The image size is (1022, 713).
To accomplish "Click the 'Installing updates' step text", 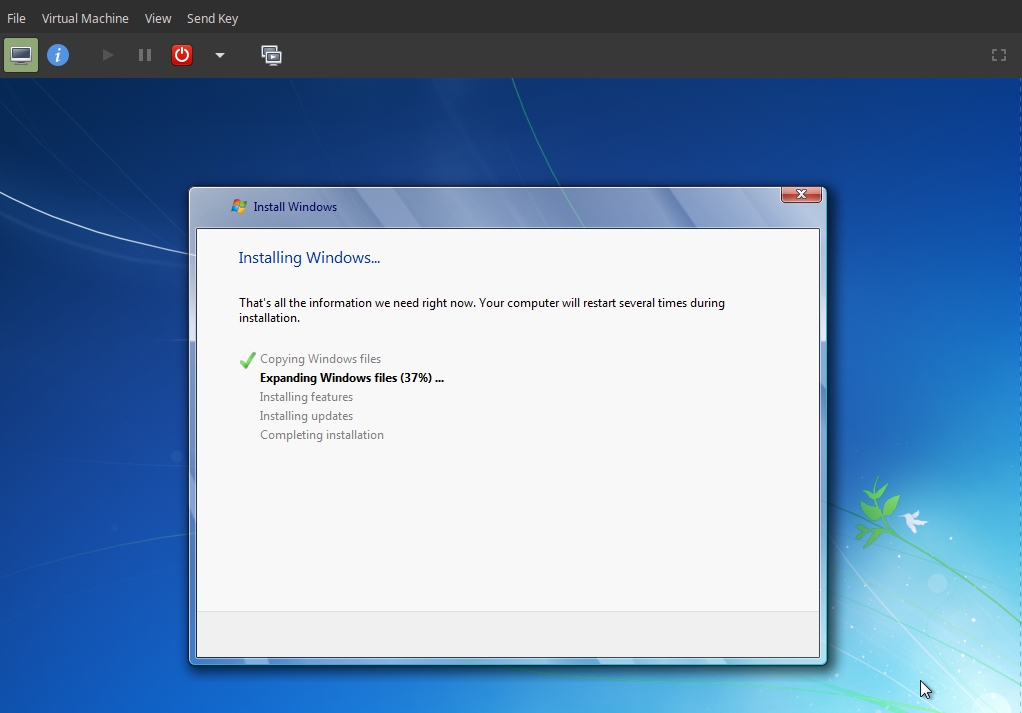I will [x=306, y=416].
